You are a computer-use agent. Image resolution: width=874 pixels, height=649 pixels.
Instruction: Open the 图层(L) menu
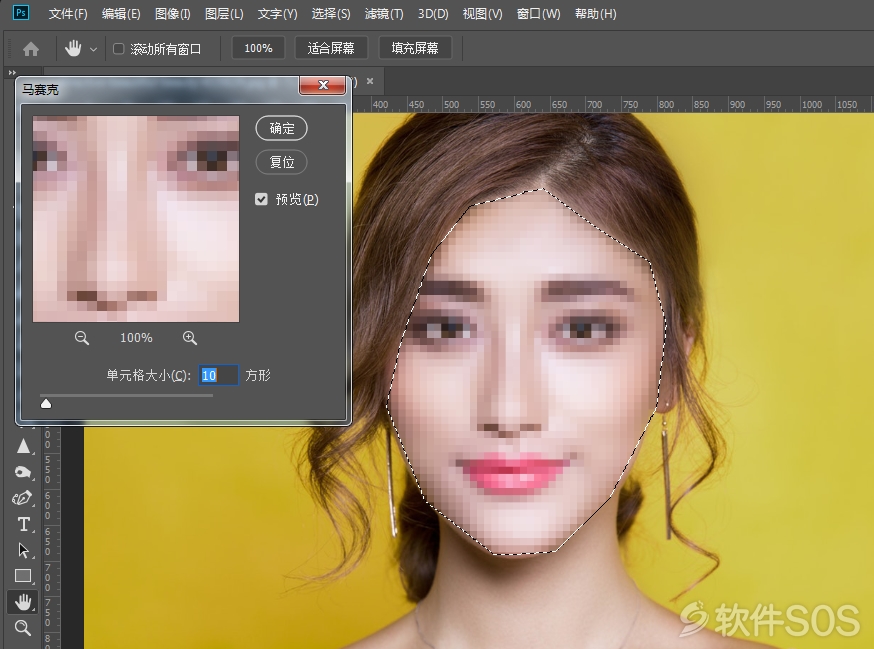click(x=224, y=14)
